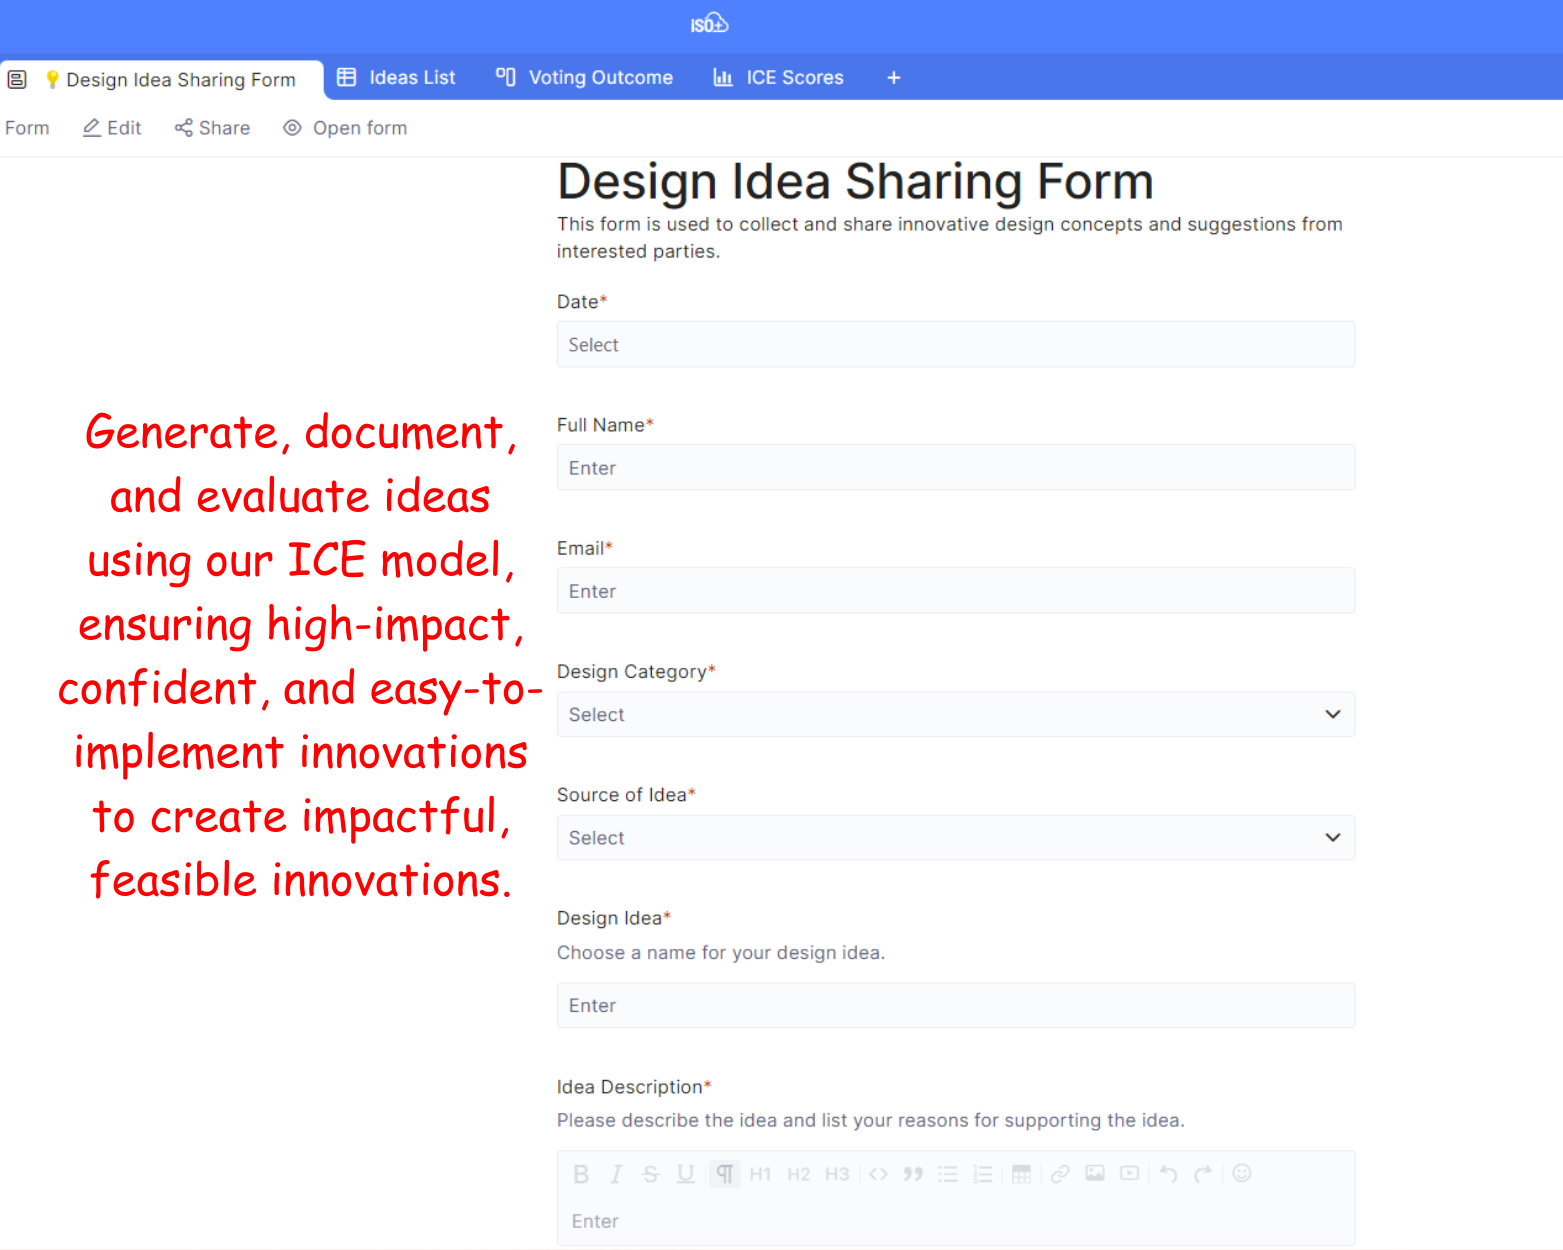
Task: Click the undo arrow in editor
Action: [1168, 1174]
